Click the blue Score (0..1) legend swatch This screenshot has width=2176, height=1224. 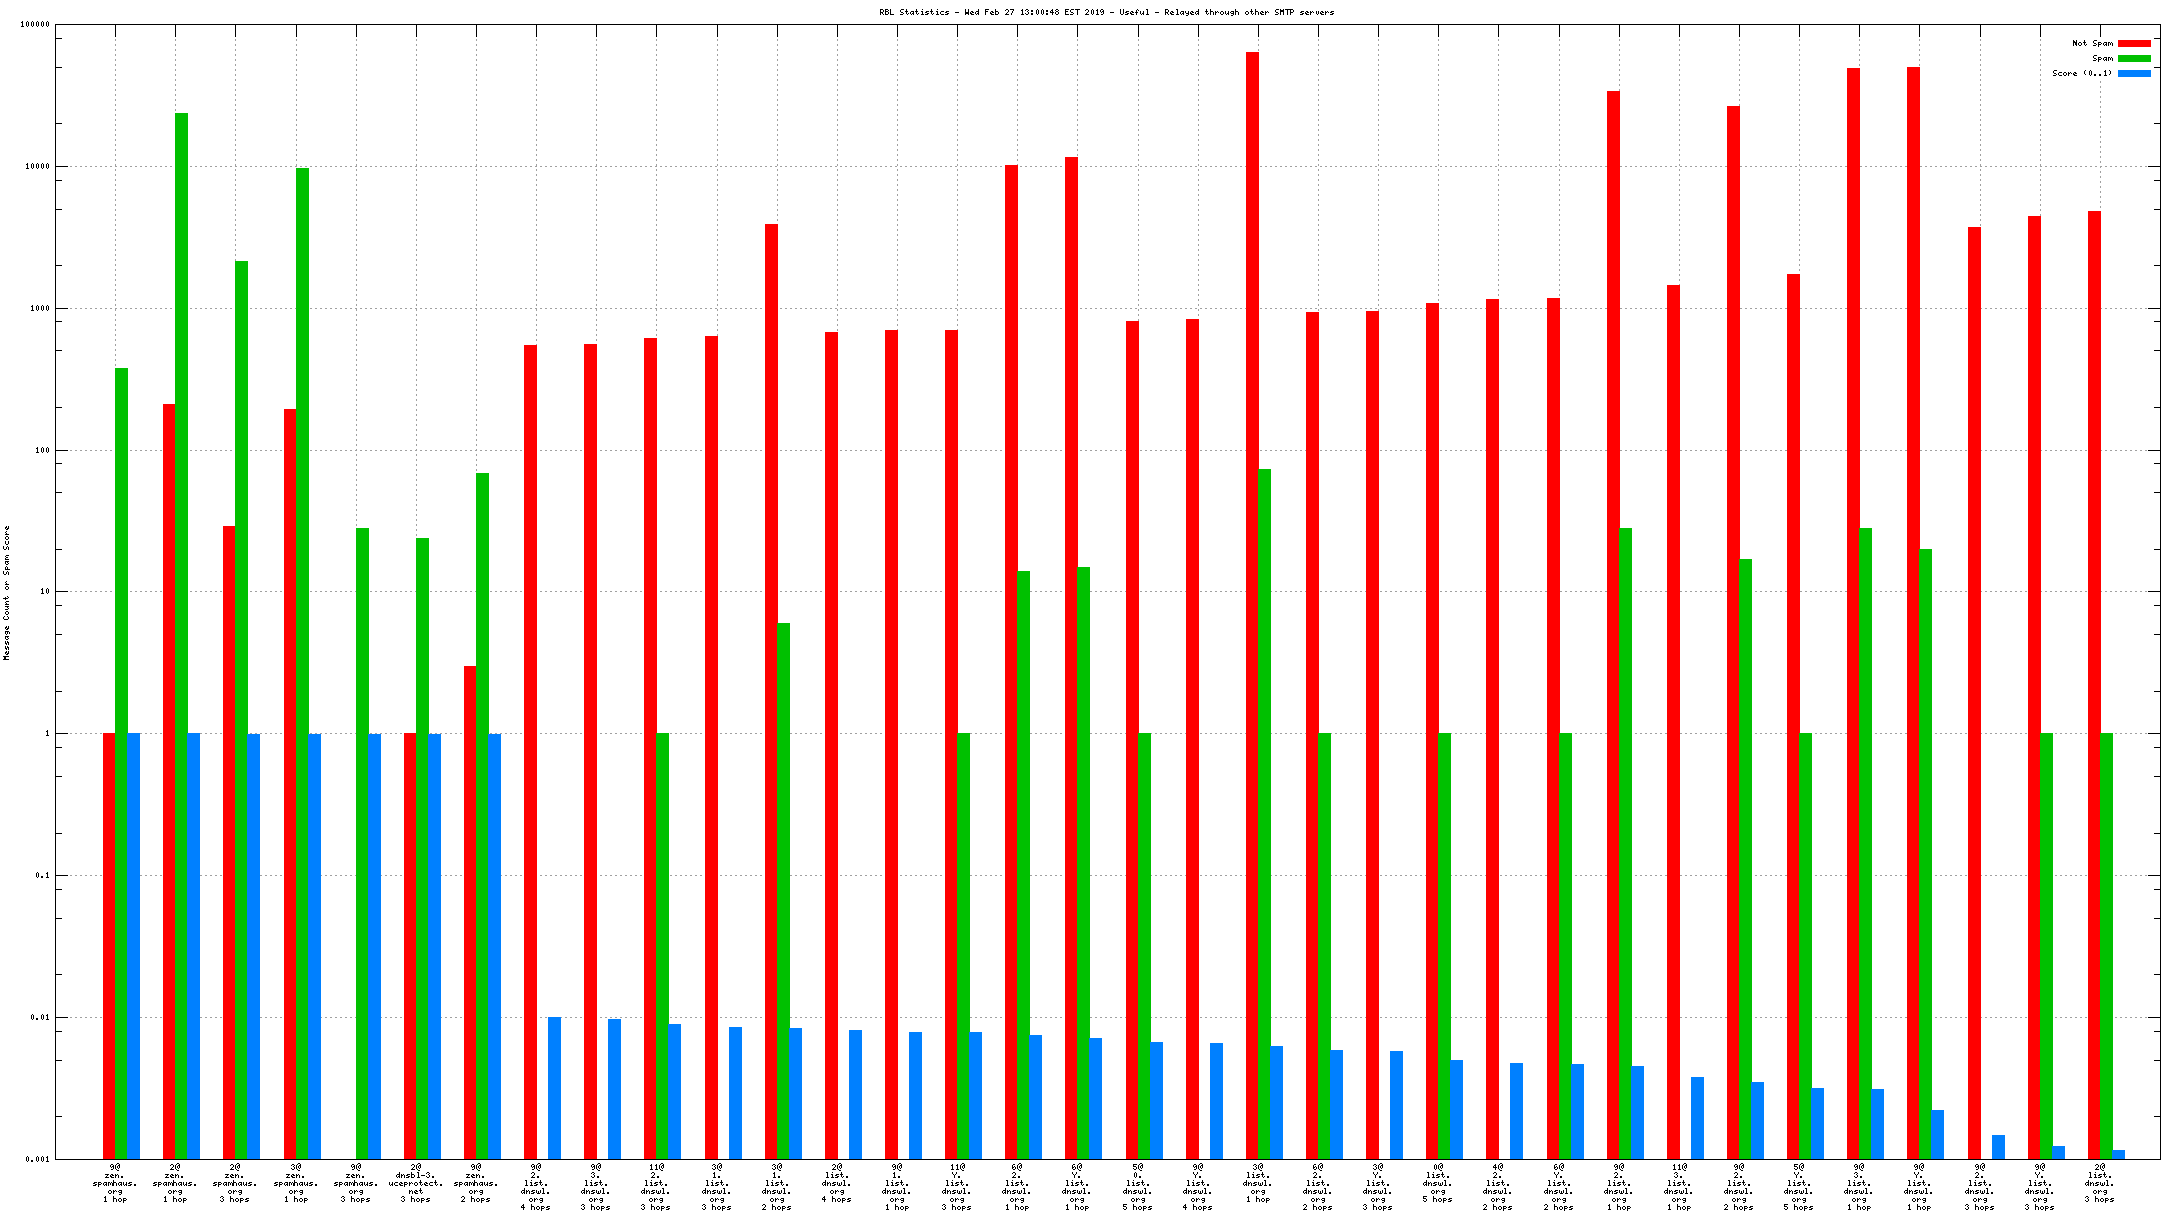tap(2134, 73)
